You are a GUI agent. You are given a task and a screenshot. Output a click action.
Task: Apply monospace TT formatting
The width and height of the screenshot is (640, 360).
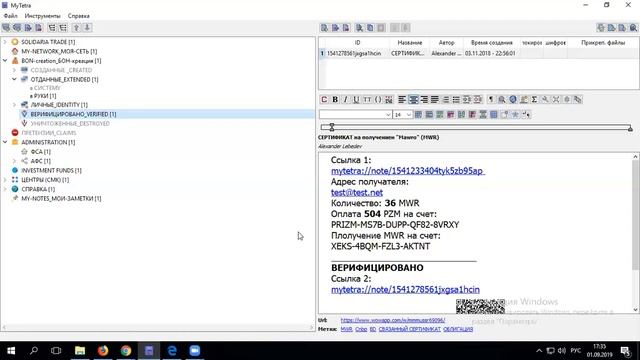[367, 99]
